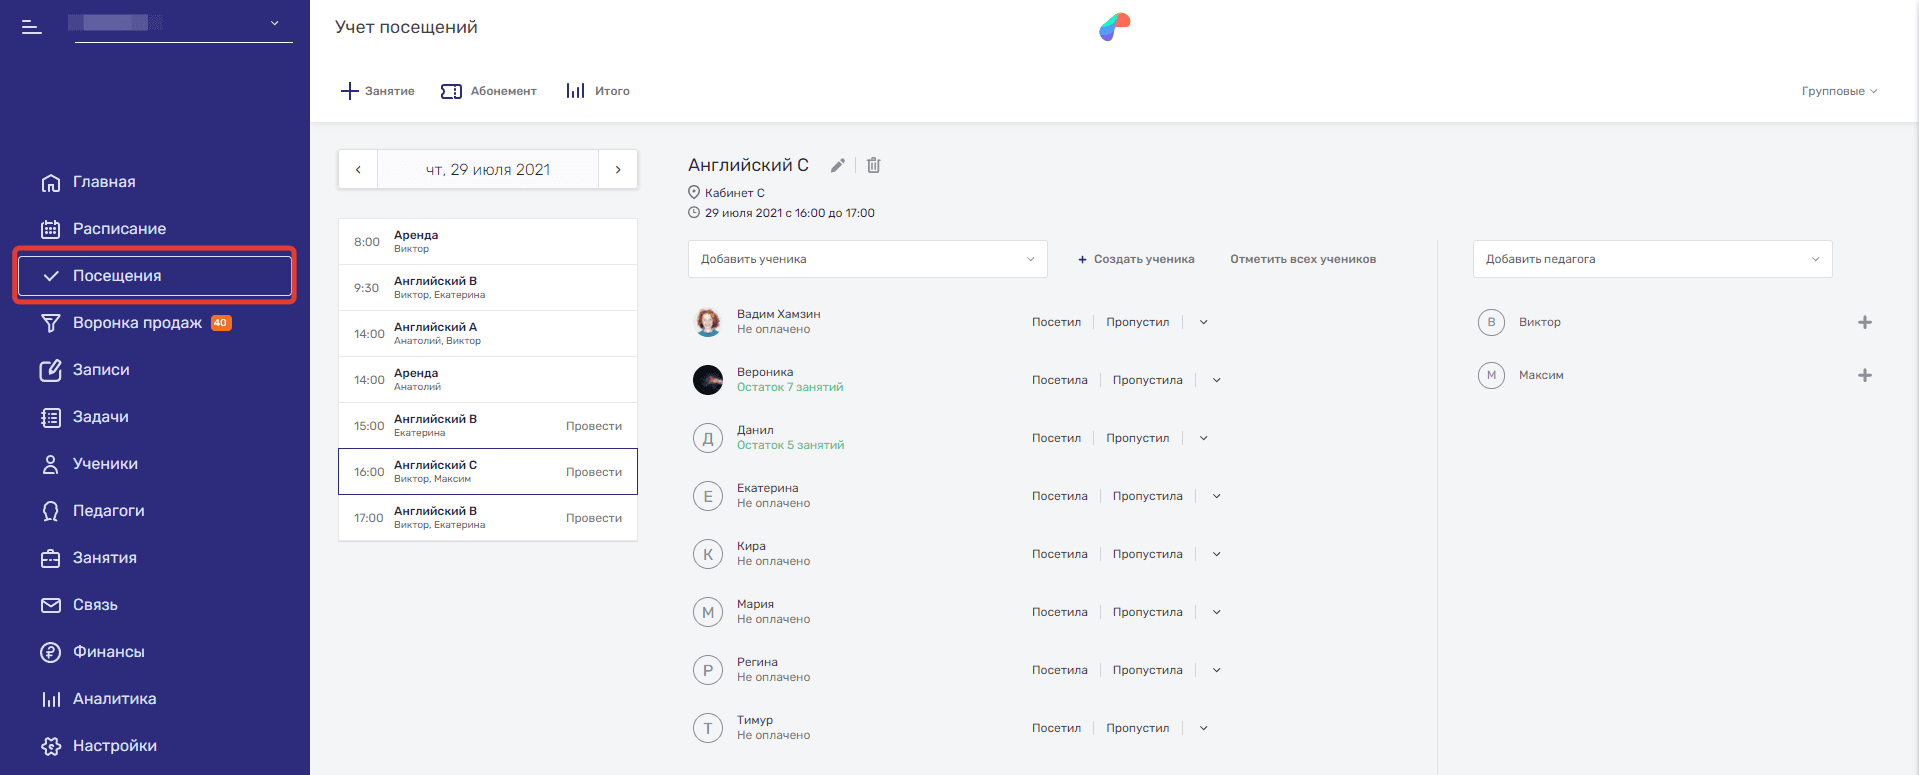Delete lesson using the trash icon
This screenshot has height=775, width=1919.
pos(873,166)
